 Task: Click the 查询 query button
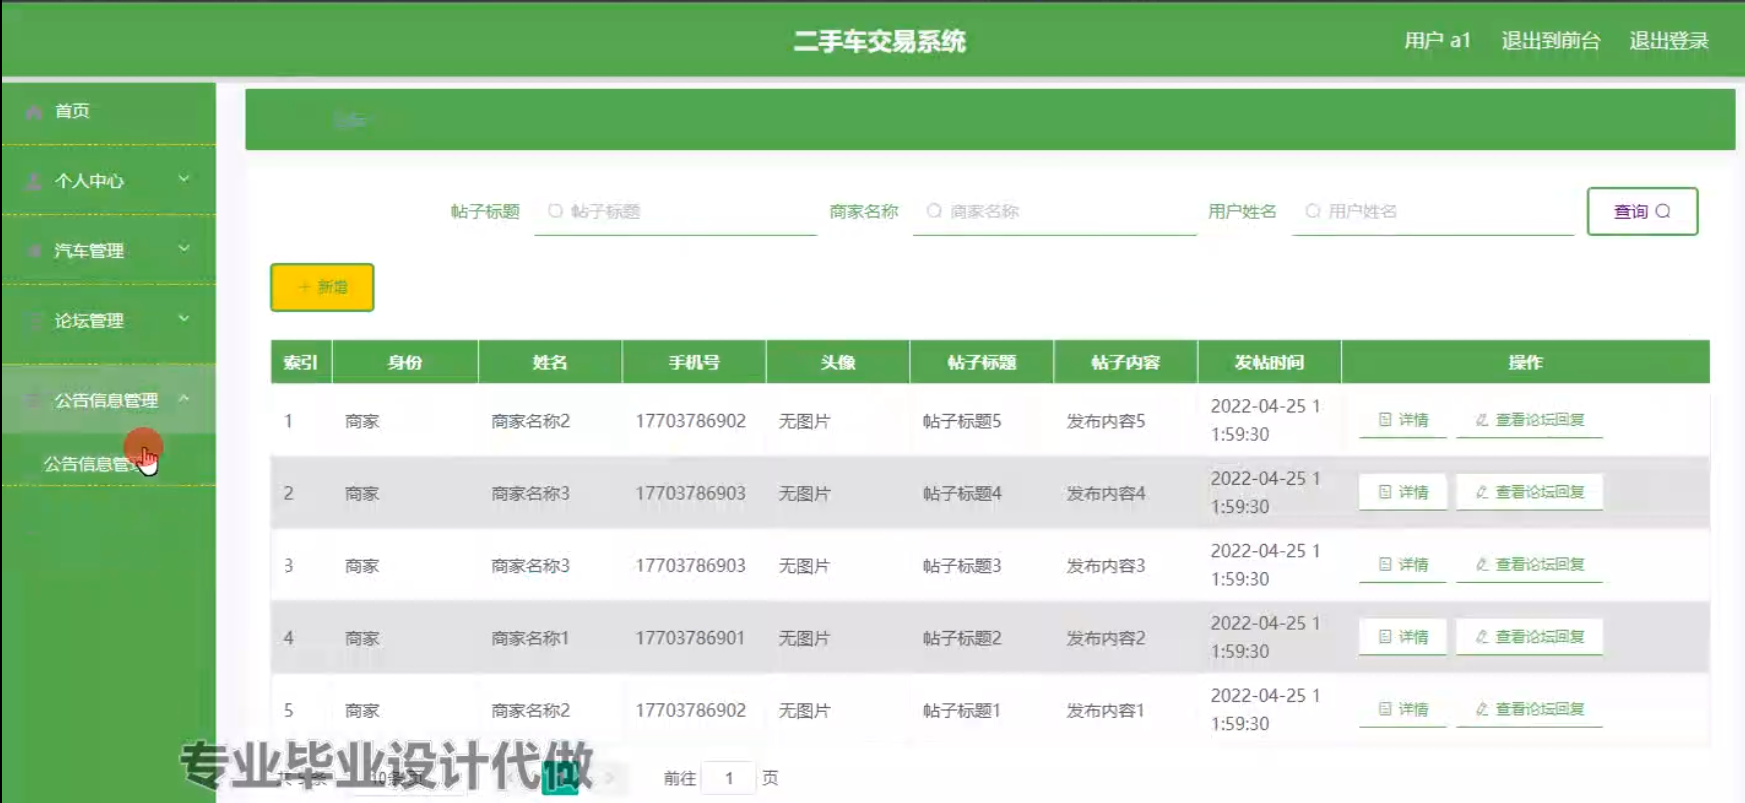tap(1642, 211)
